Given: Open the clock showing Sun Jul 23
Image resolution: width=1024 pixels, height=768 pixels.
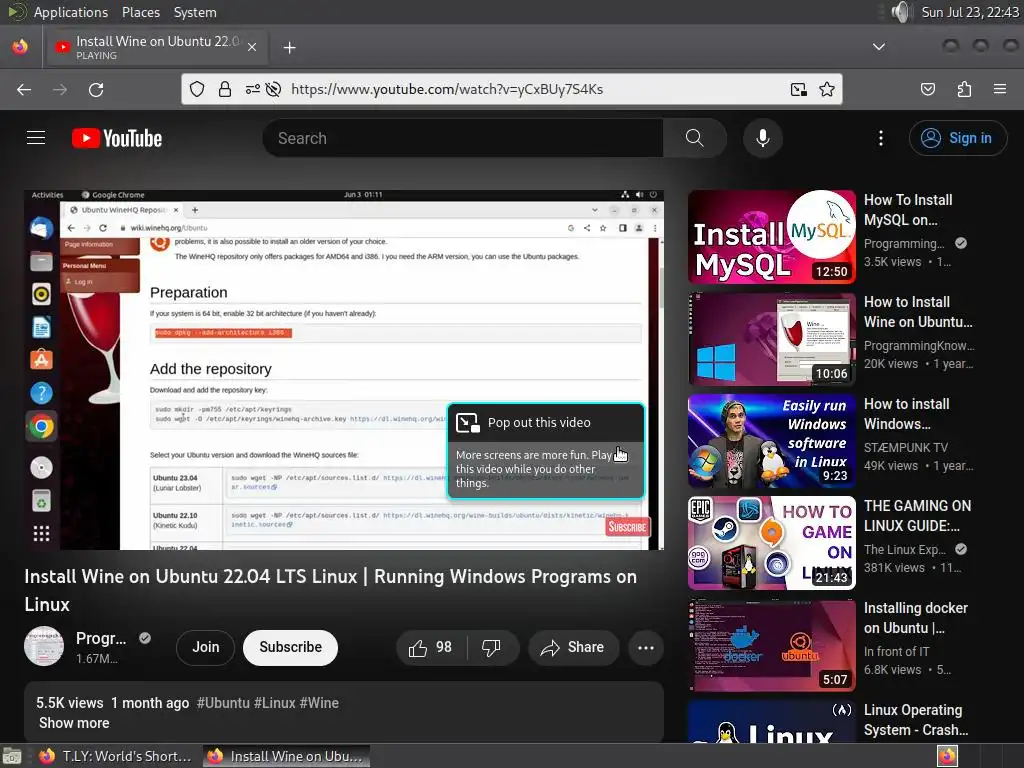Looking at the screenshot, I should click(x=969, y=12).
